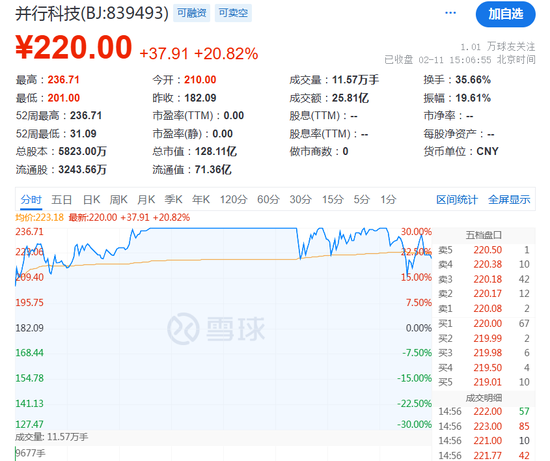Open 区间统计 range statistics link
The image size is (550, 461).
pyautogui.click(x=457, y=200)
